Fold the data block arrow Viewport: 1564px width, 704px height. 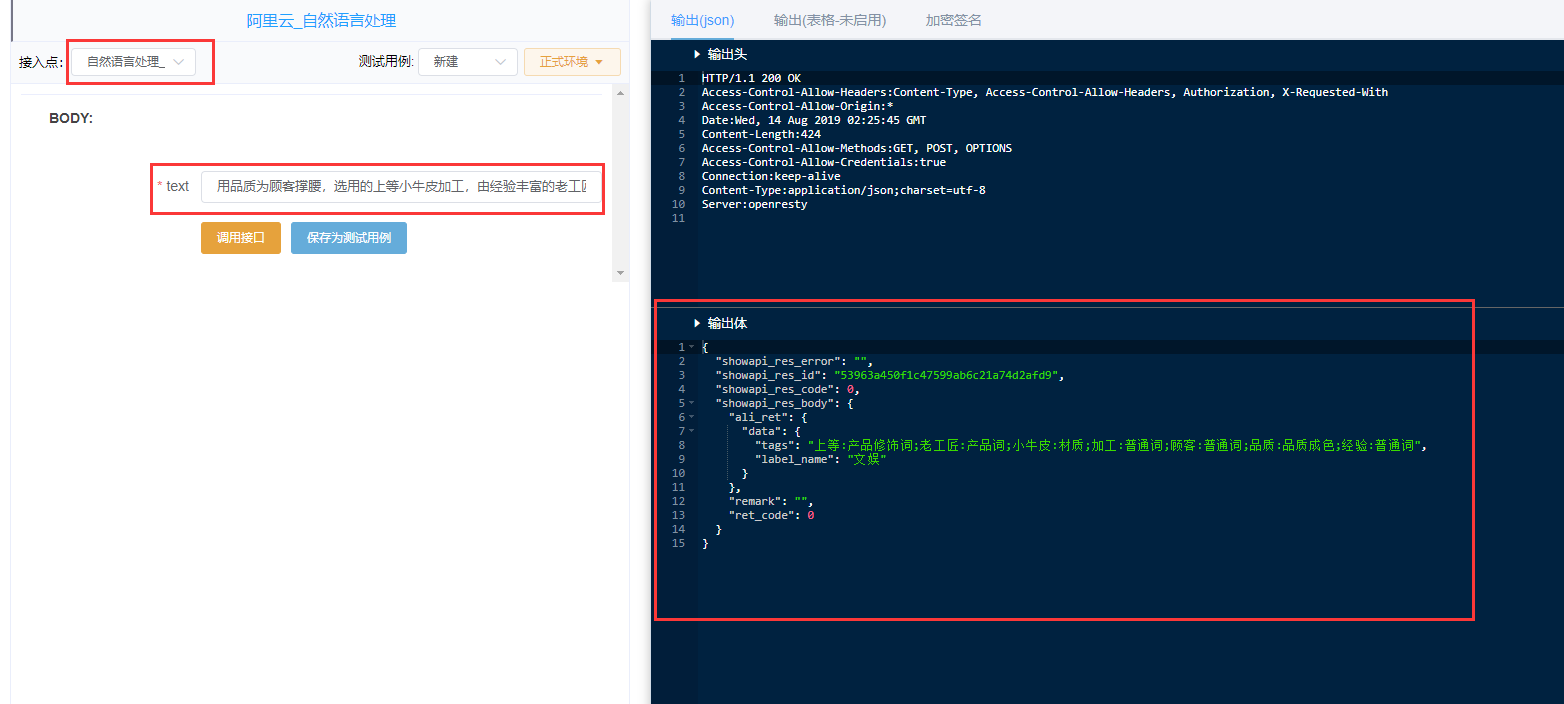[x=691, y=431]
